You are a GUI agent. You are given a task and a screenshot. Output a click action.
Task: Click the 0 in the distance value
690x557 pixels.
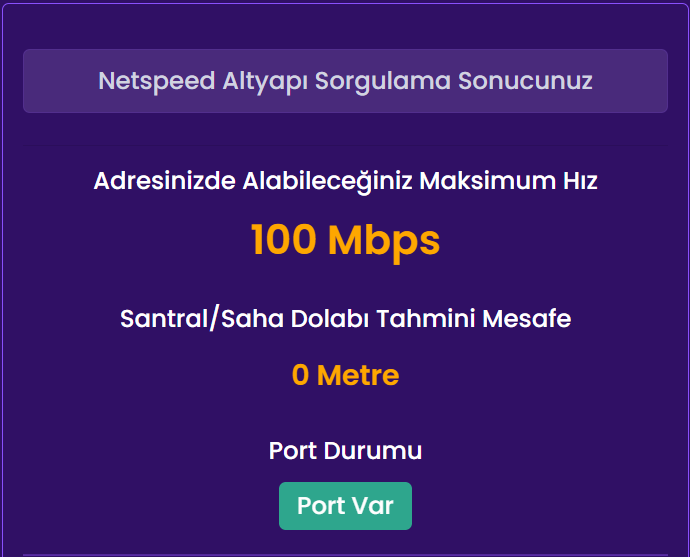pyautogui.click(x=300, y=376)
